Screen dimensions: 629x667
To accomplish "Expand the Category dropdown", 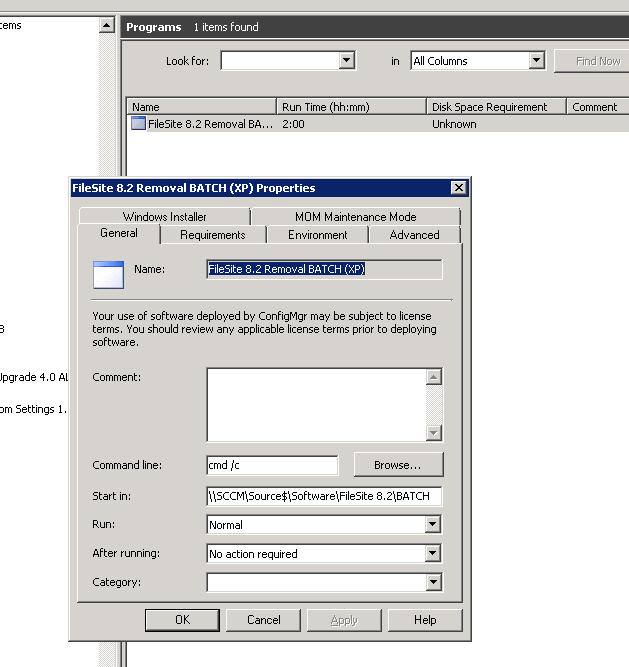I will tap(432, 582).
